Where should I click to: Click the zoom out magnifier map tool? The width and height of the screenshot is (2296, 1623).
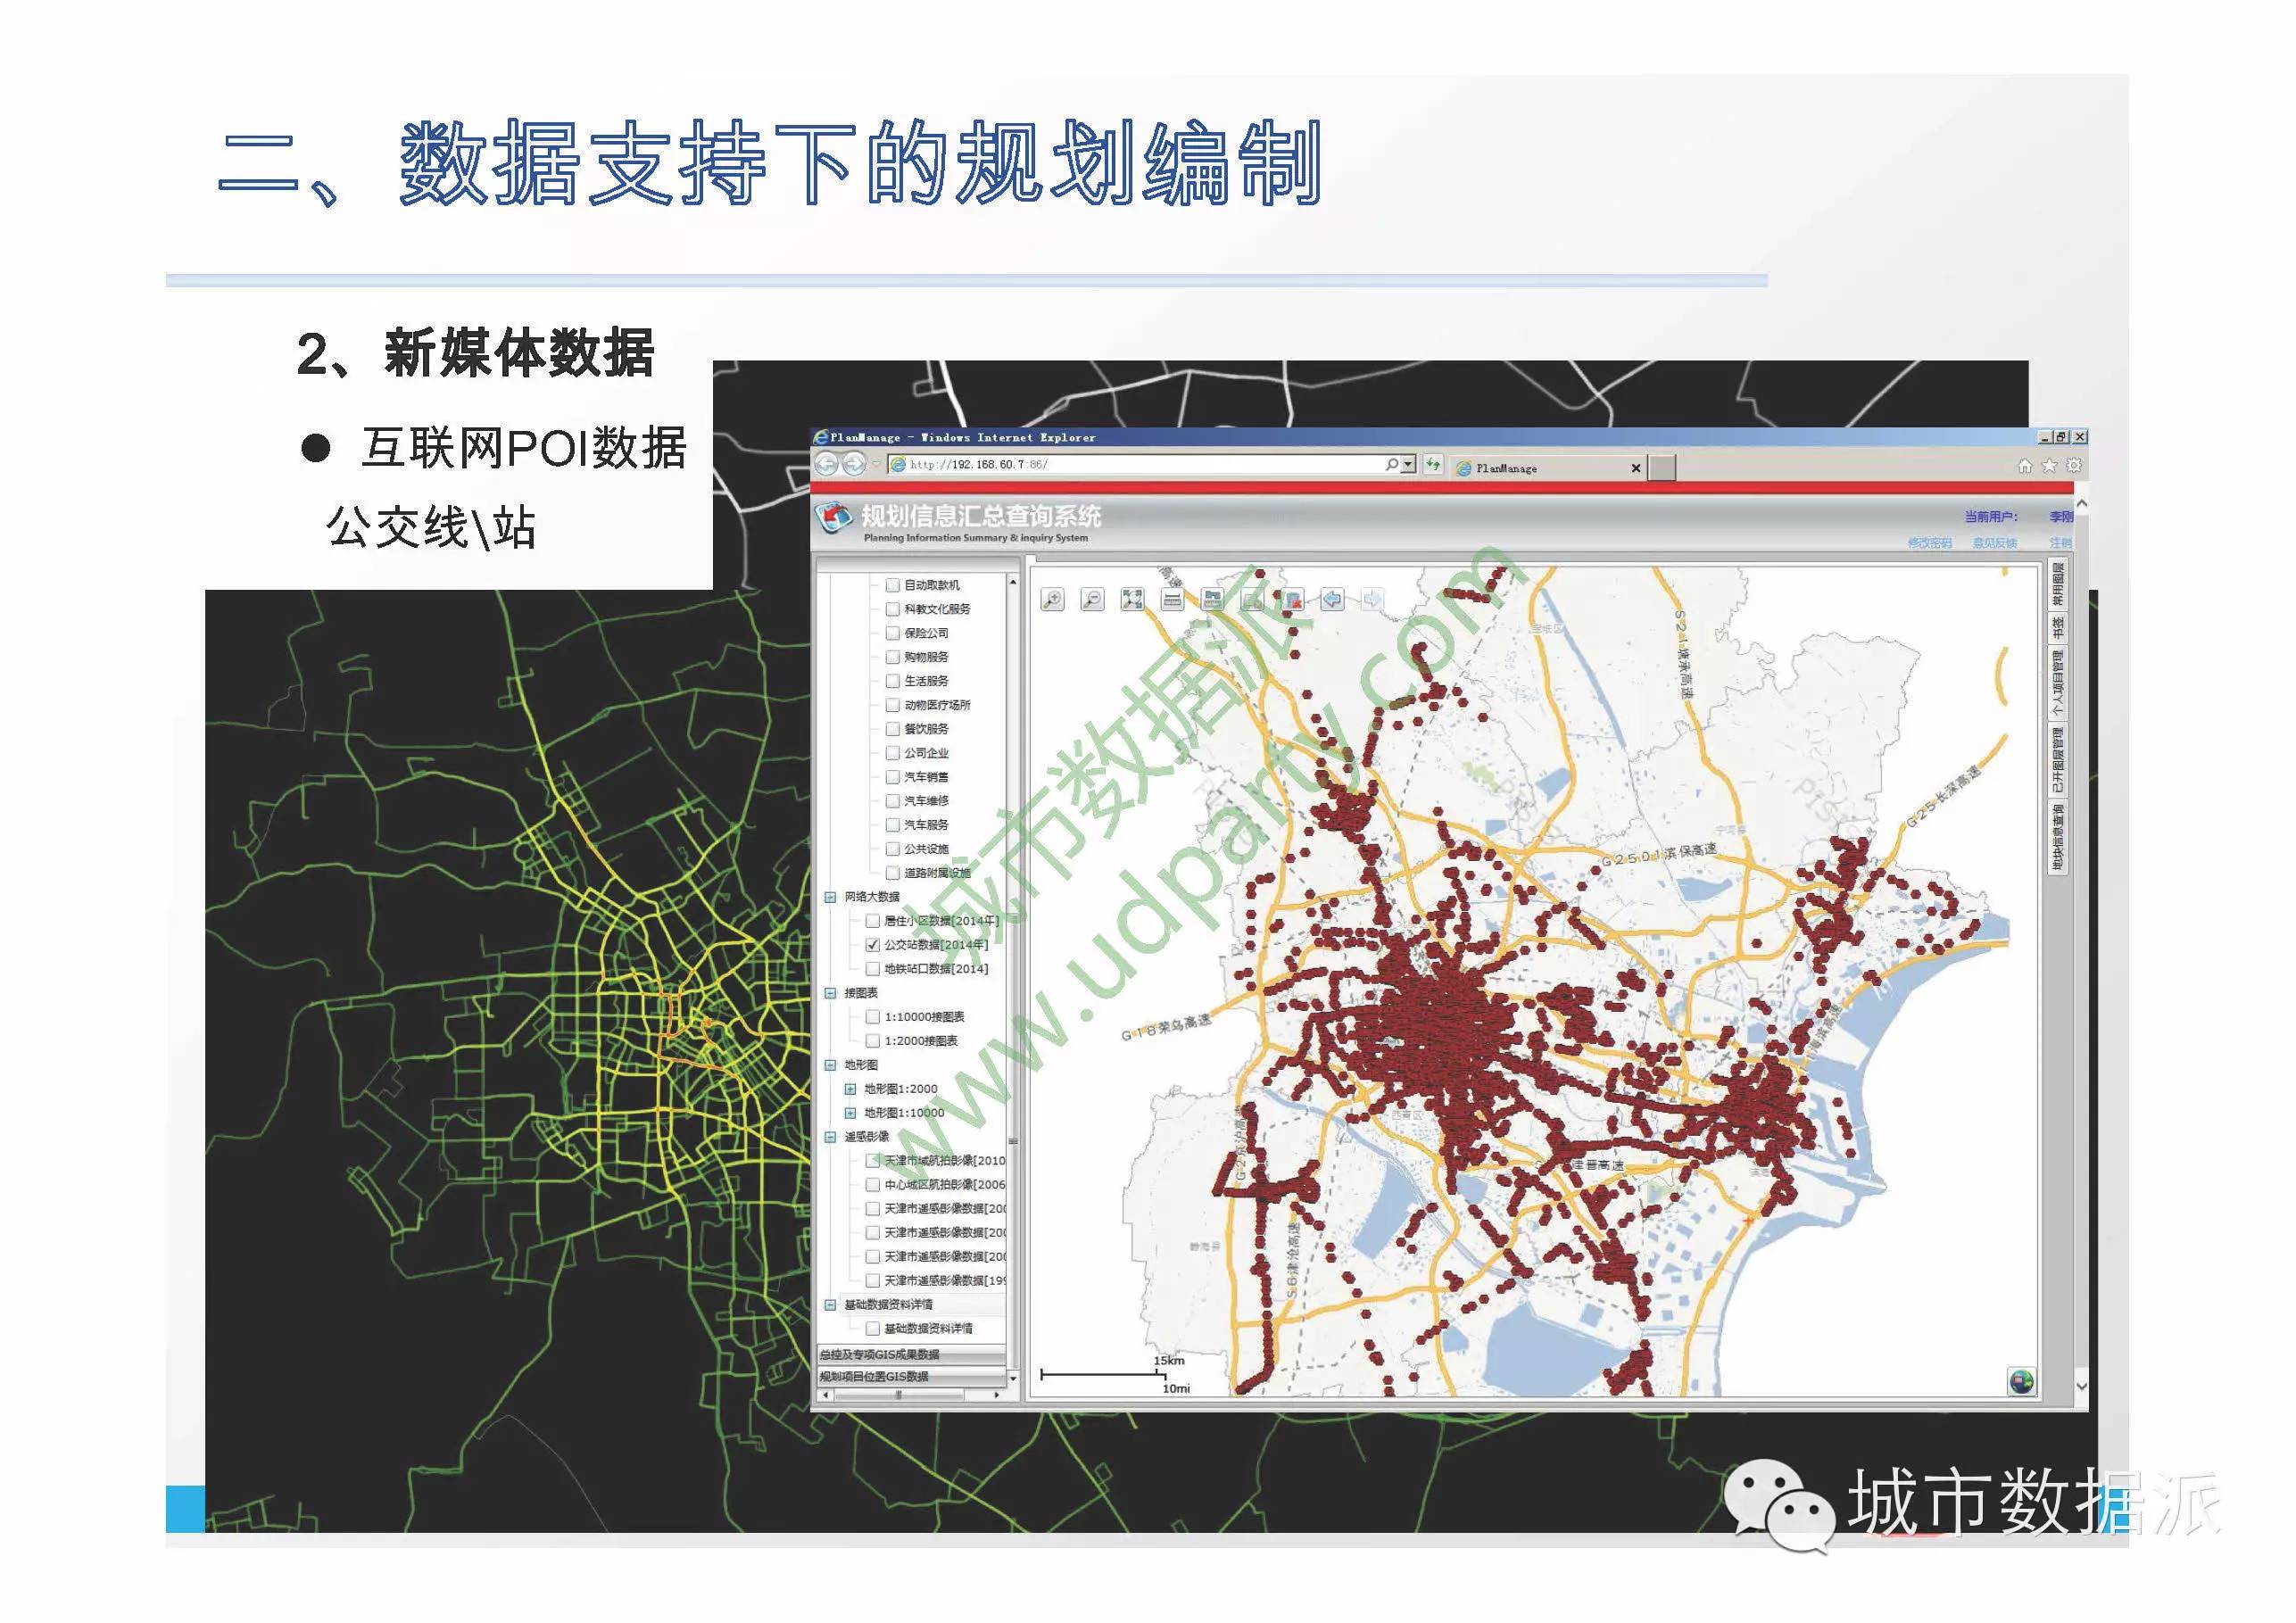[1092, 599]
